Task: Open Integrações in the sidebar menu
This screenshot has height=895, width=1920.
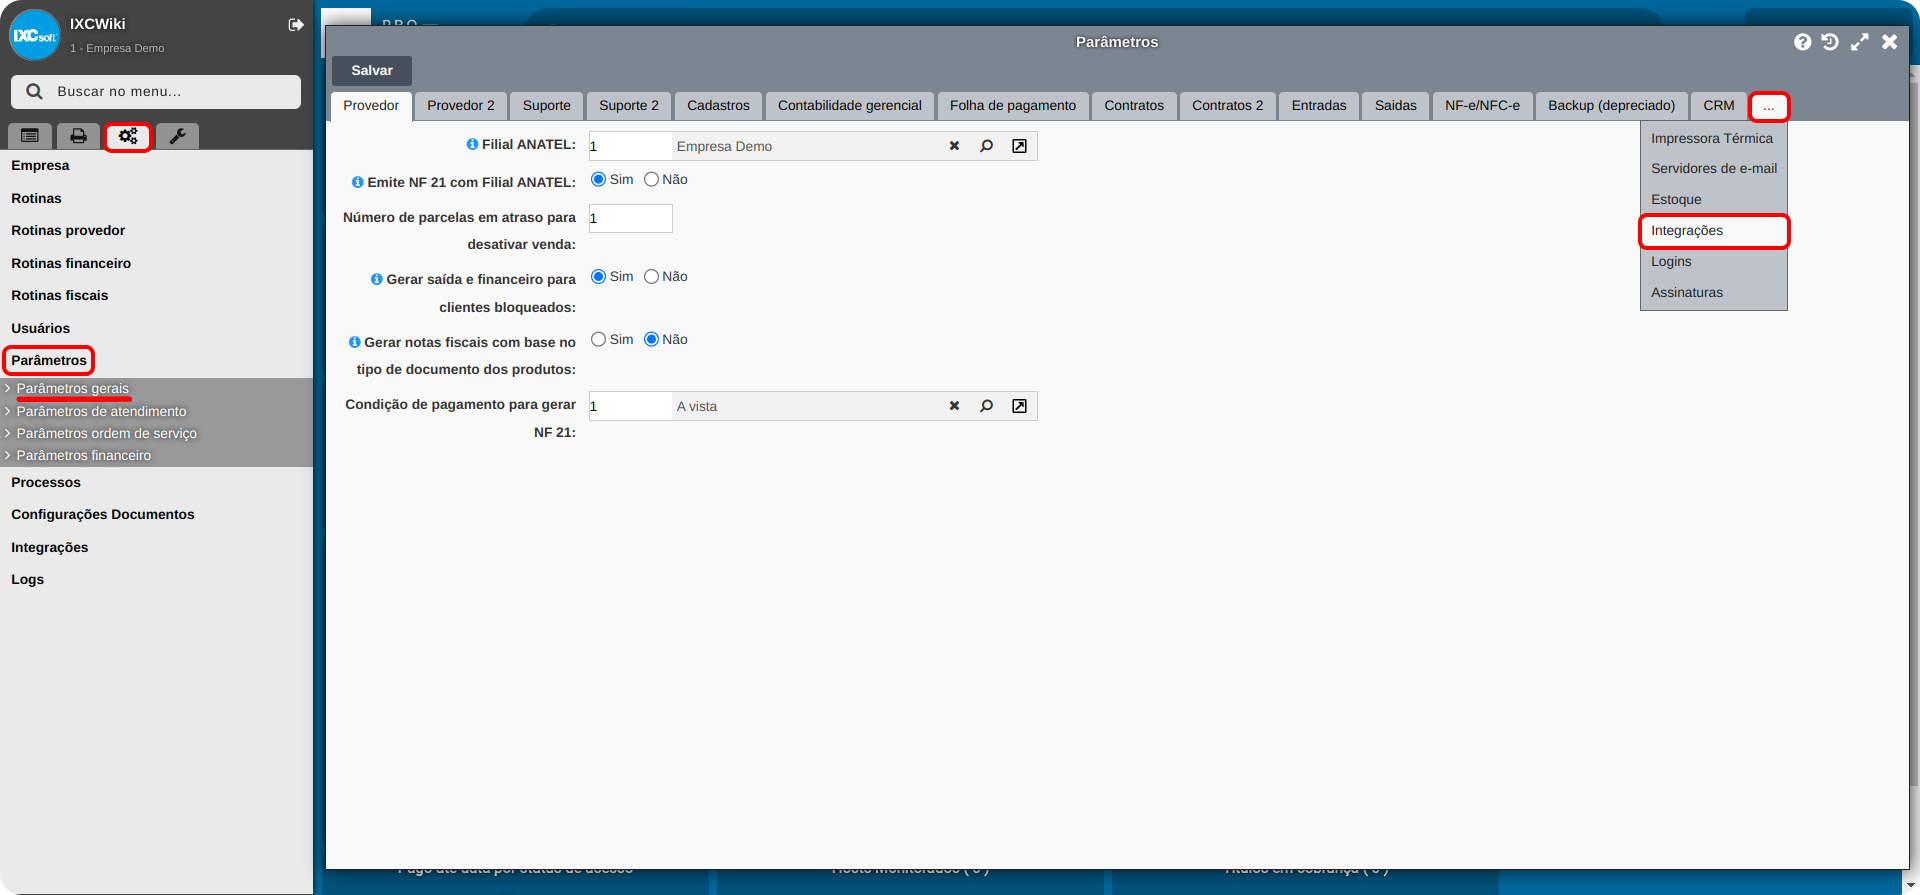Action: click(50, 547)
